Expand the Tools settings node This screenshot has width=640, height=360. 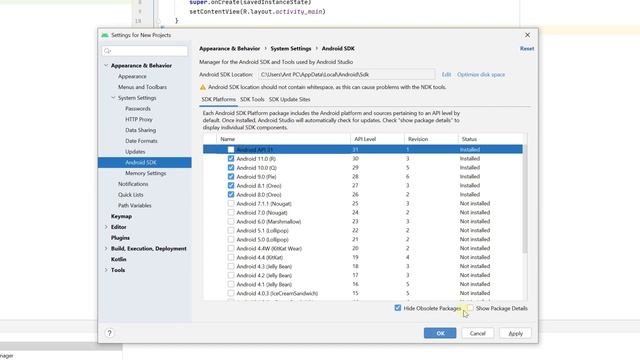coord(106,270)
